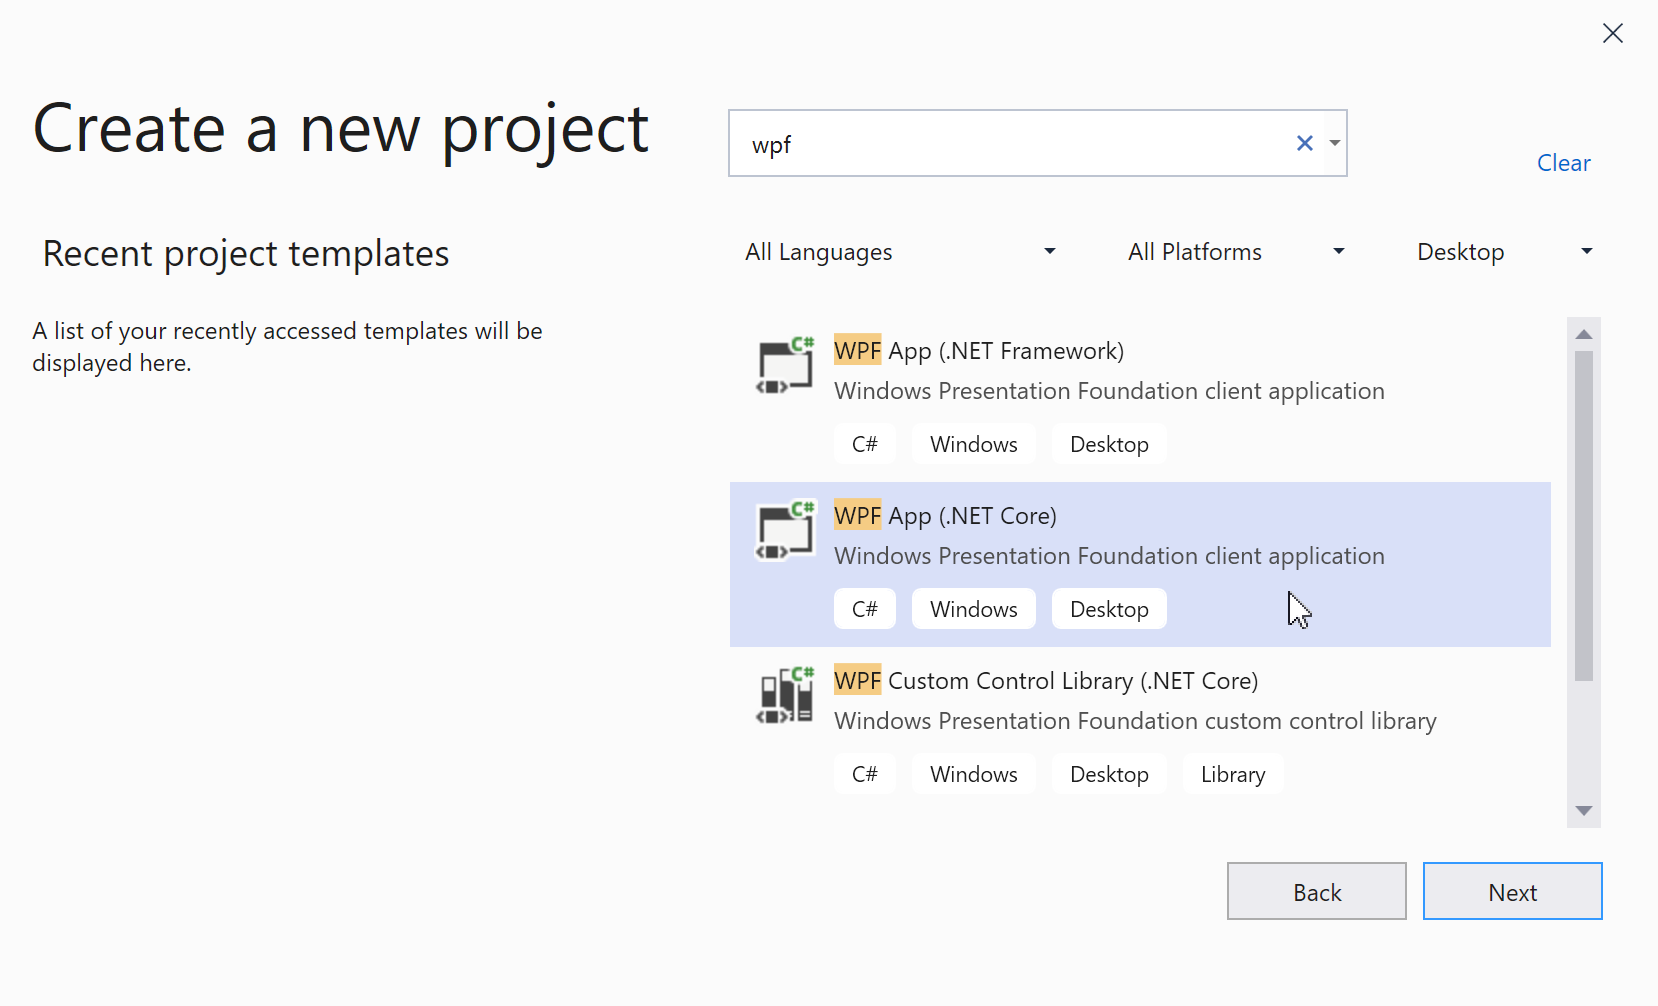Screen dimensions: 1658x1006
Task: Click the template list scrollbar thumb
Action: point(1583,515)
